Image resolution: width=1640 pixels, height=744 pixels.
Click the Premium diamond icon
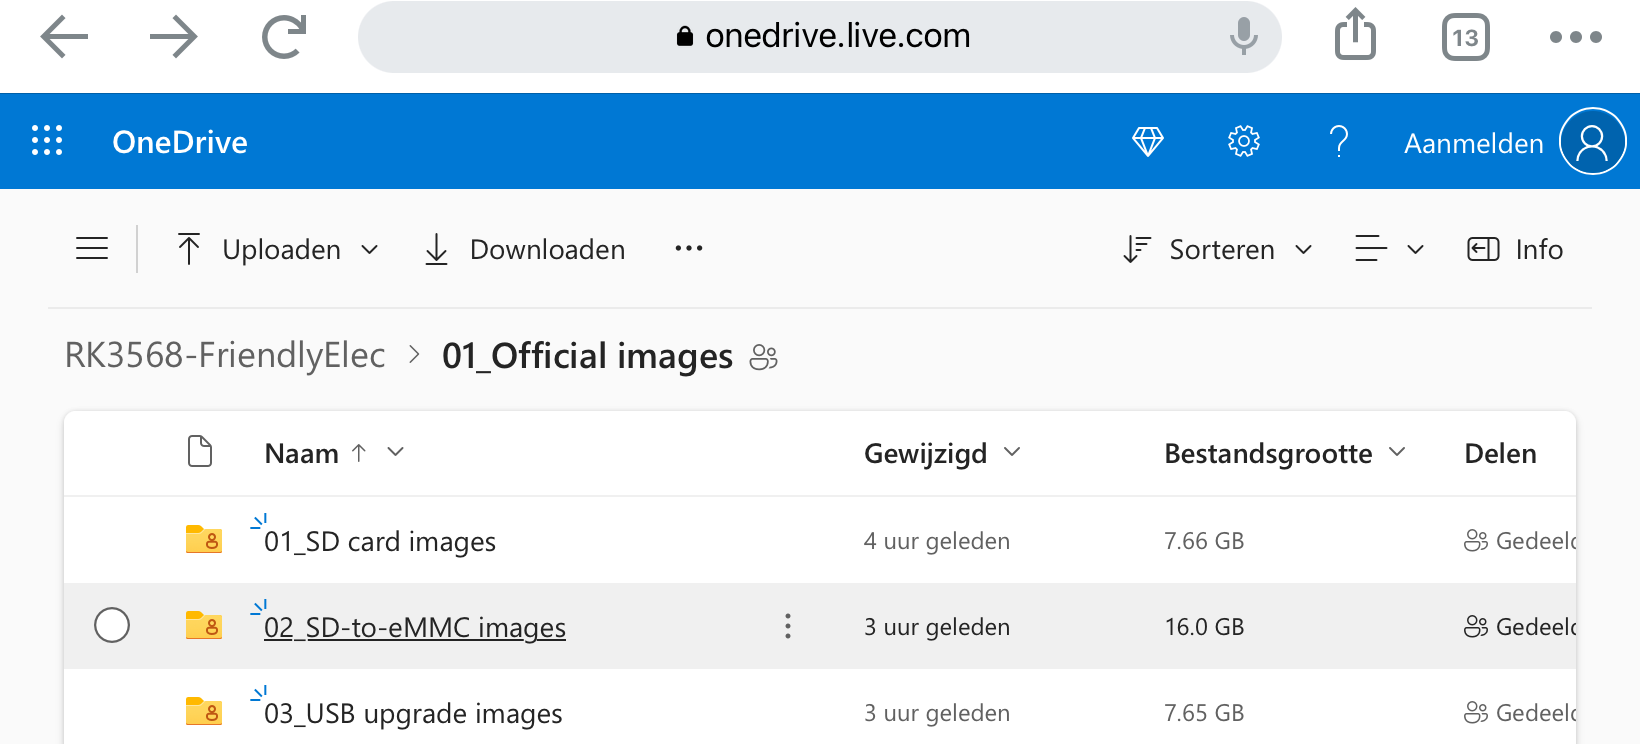click(1147, 142)
